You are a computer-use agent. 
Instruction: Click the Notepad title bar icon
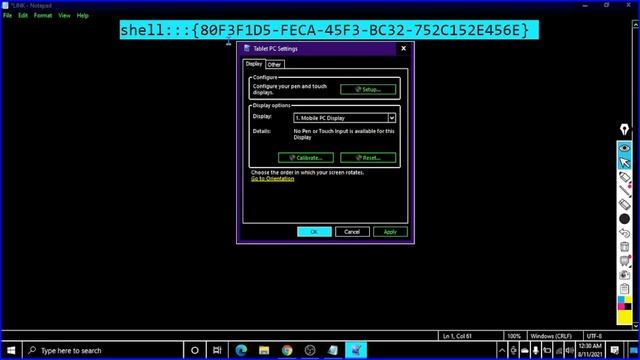(5, 5)
